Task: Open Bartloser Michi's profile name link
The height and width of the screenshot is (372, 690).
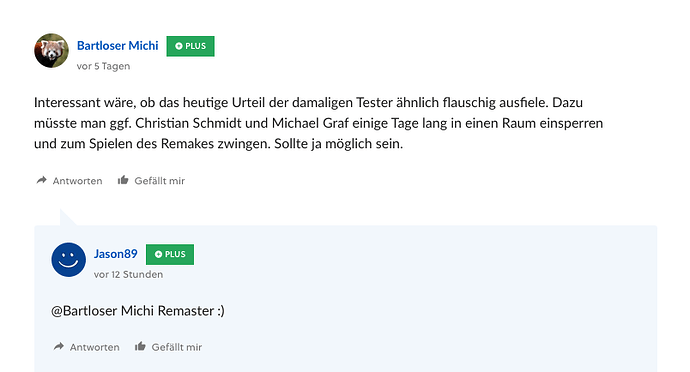Action: (x=117, y=46)
